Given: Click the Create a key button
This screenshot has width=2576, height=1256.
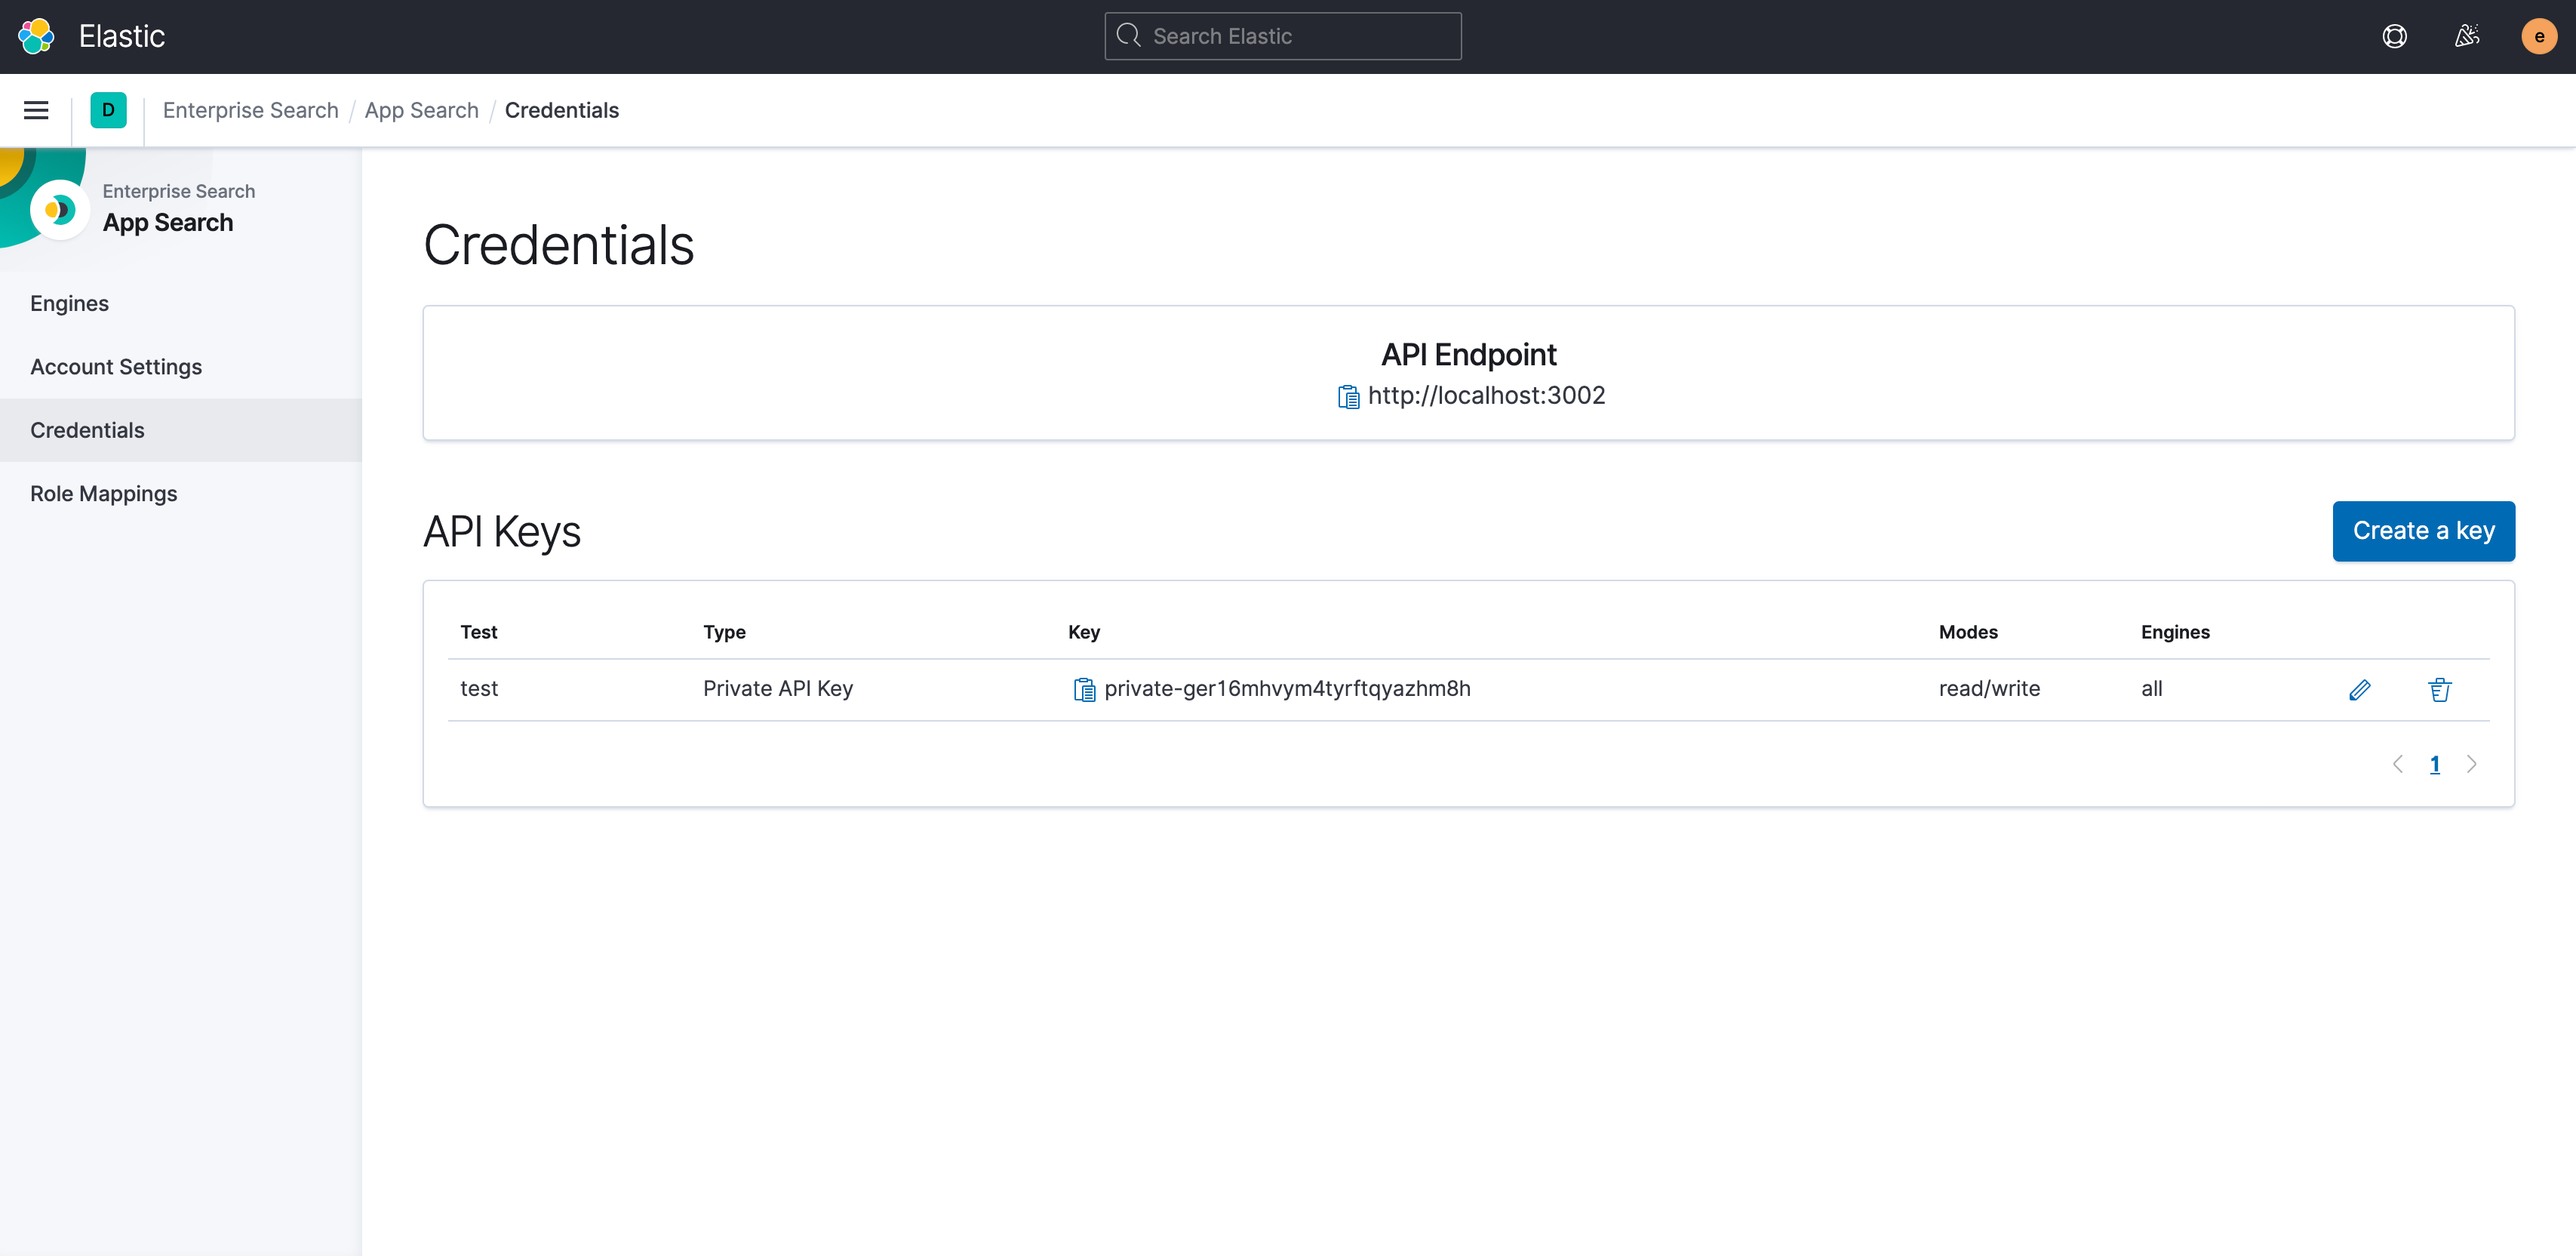Looking at the screenshot, I should pyautogui.click(x=2423, y=531).
